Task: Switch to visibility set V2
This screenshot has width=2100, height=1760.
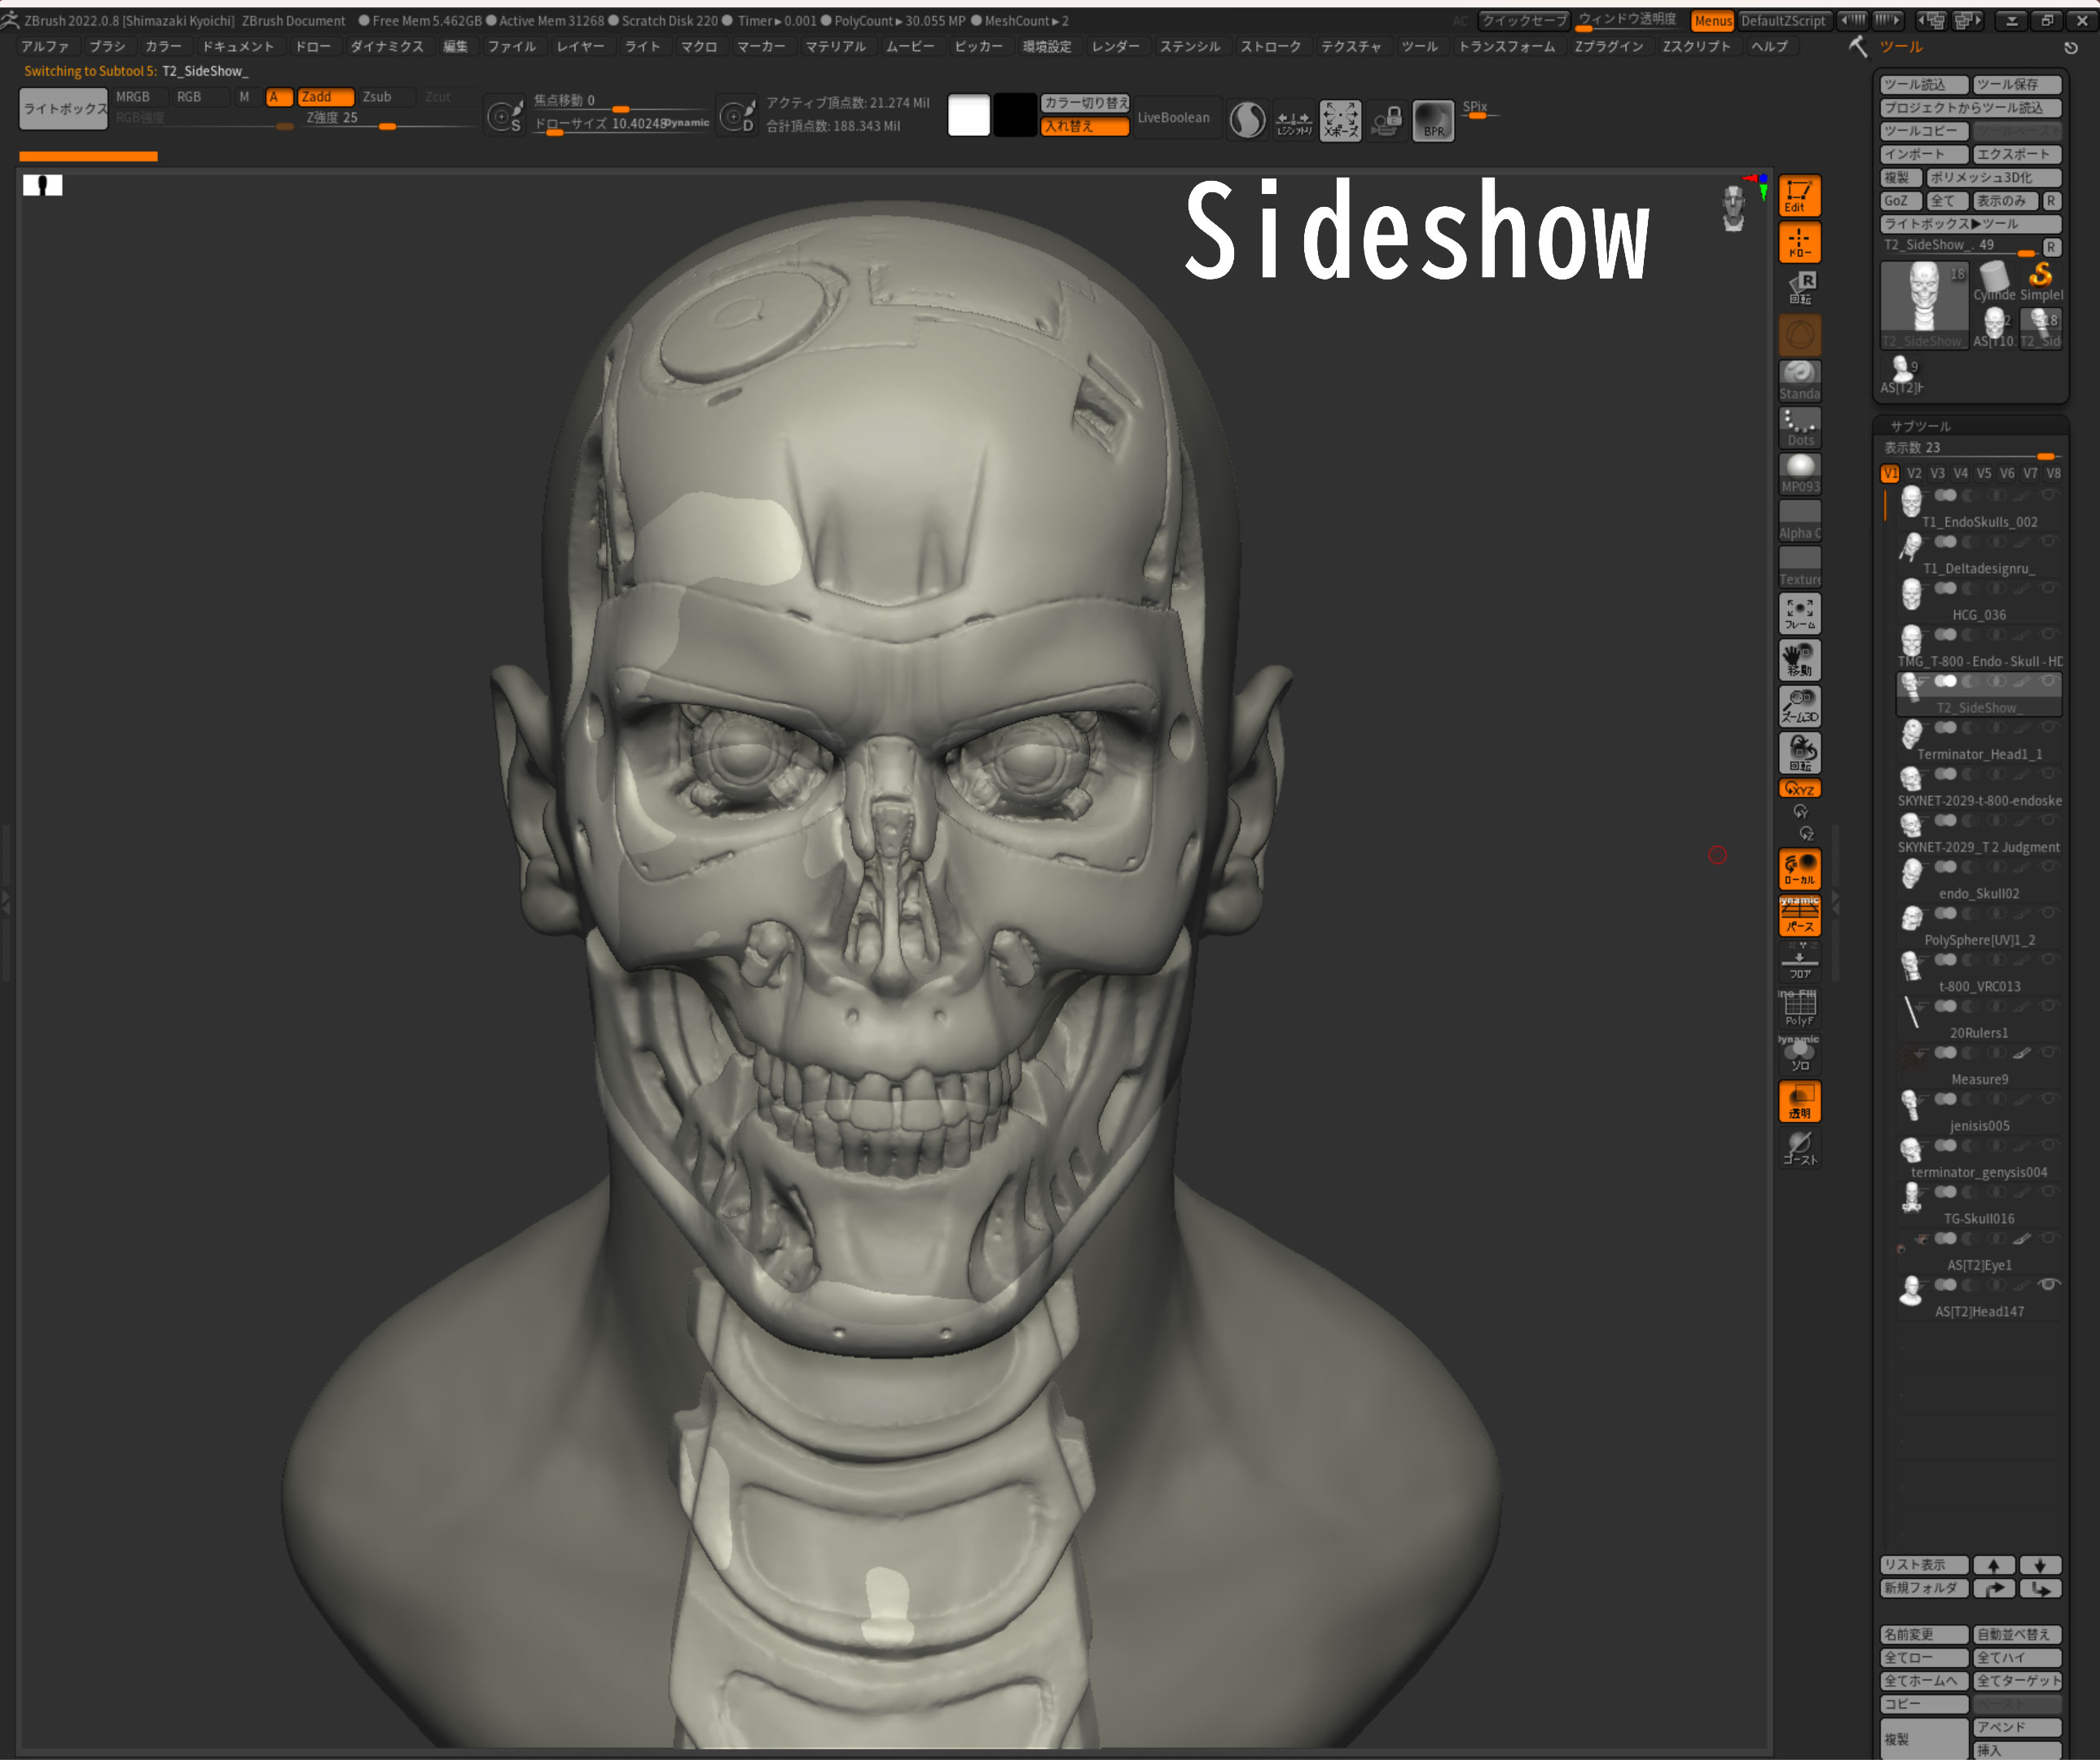Action: coord(1913,473)
